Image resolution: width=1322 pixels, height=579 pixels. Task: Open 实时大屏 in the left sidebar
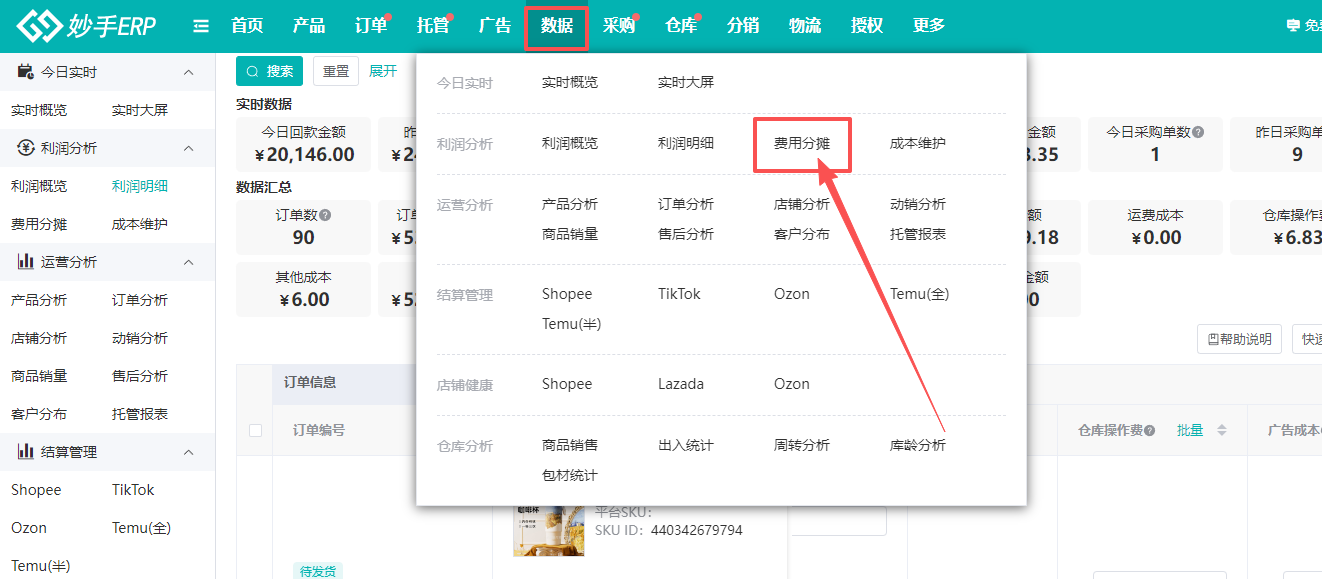click(x=140, y=110)
